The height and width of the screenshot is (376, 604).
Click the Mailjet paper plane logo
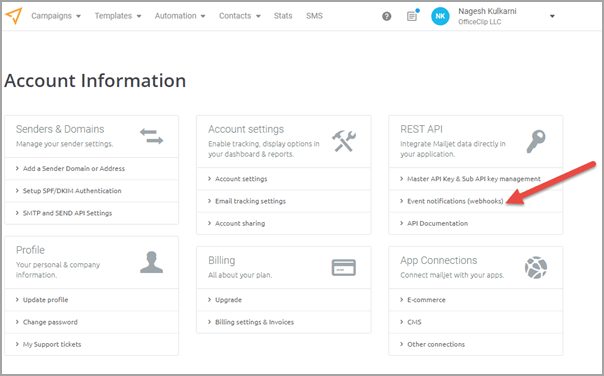point(13,16)
